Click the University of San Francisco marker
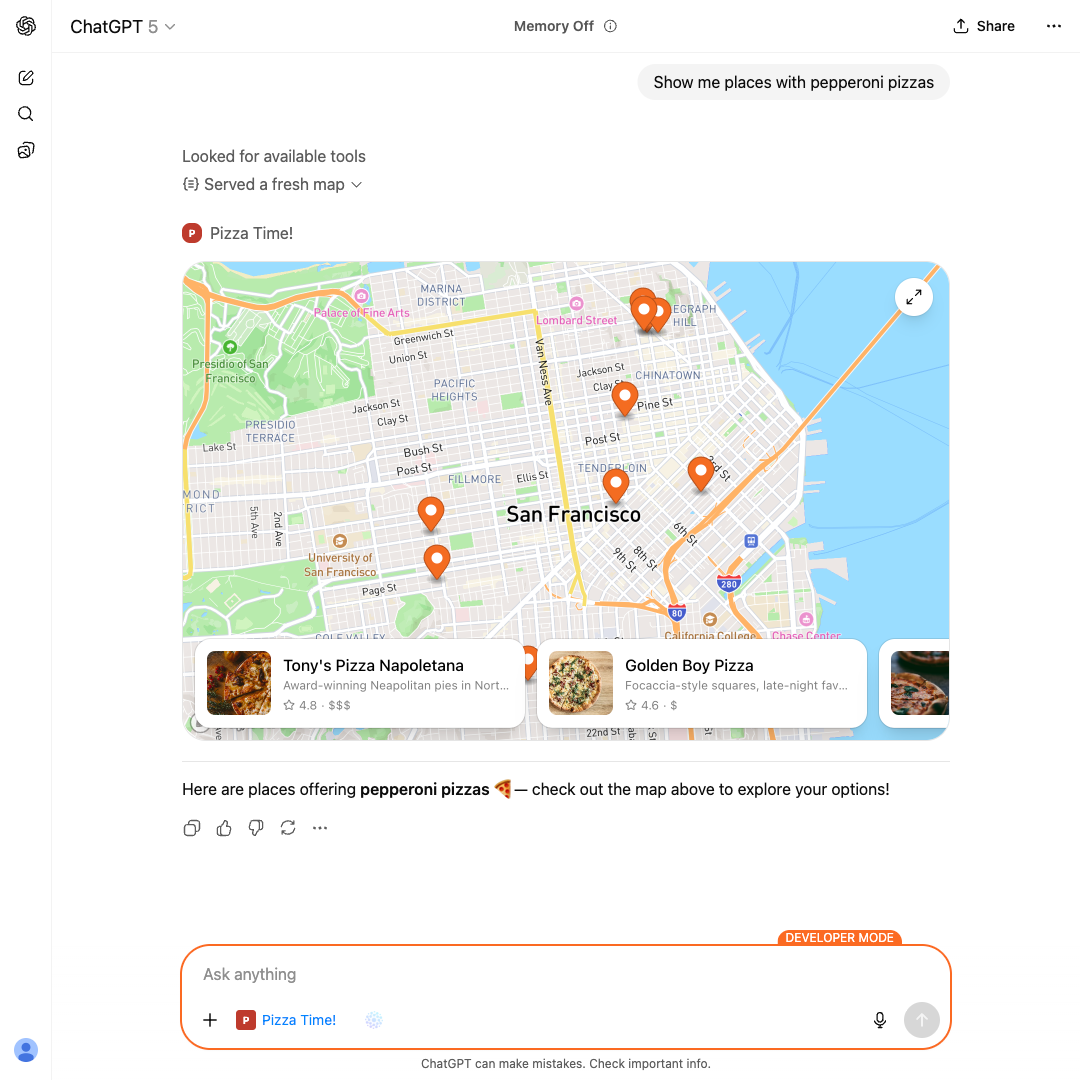 (x=340, y=541)
